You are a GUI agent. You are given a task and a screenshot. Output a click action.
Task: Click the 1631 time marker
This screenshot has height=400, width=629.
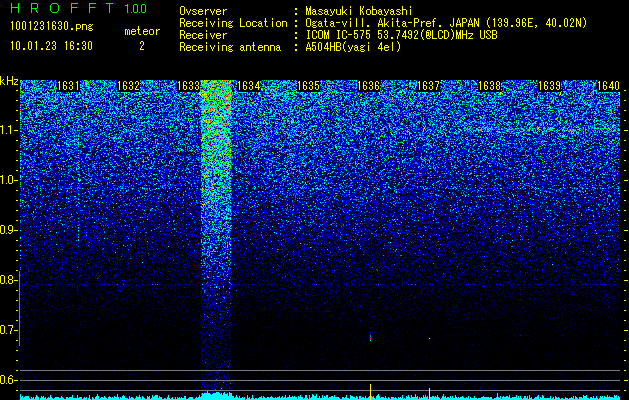pyautogui.click(x=68, y=86)
